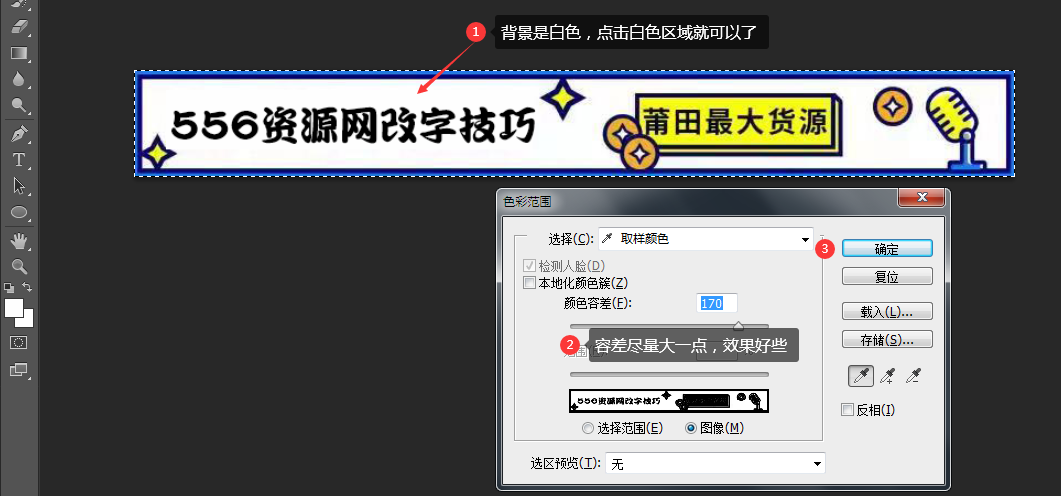
Task: Select the Path Selection arrow tool
Action: pos(19,186)
